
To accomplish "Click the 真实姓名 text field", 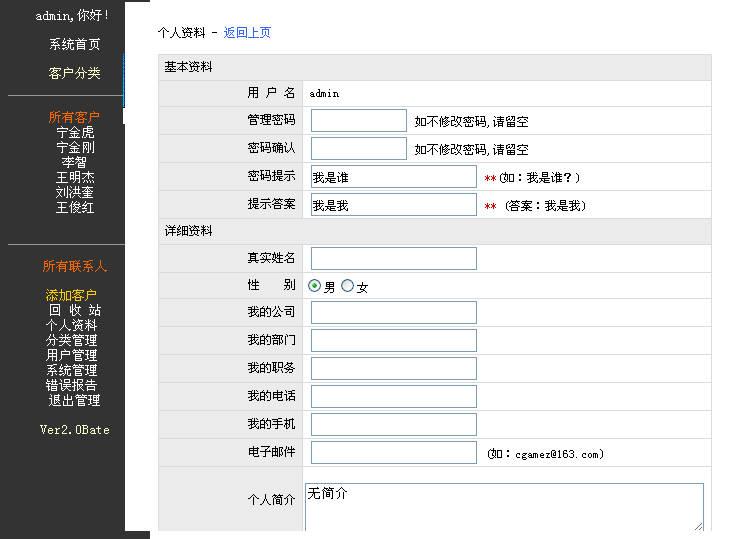I will click(x=393, y=259).
